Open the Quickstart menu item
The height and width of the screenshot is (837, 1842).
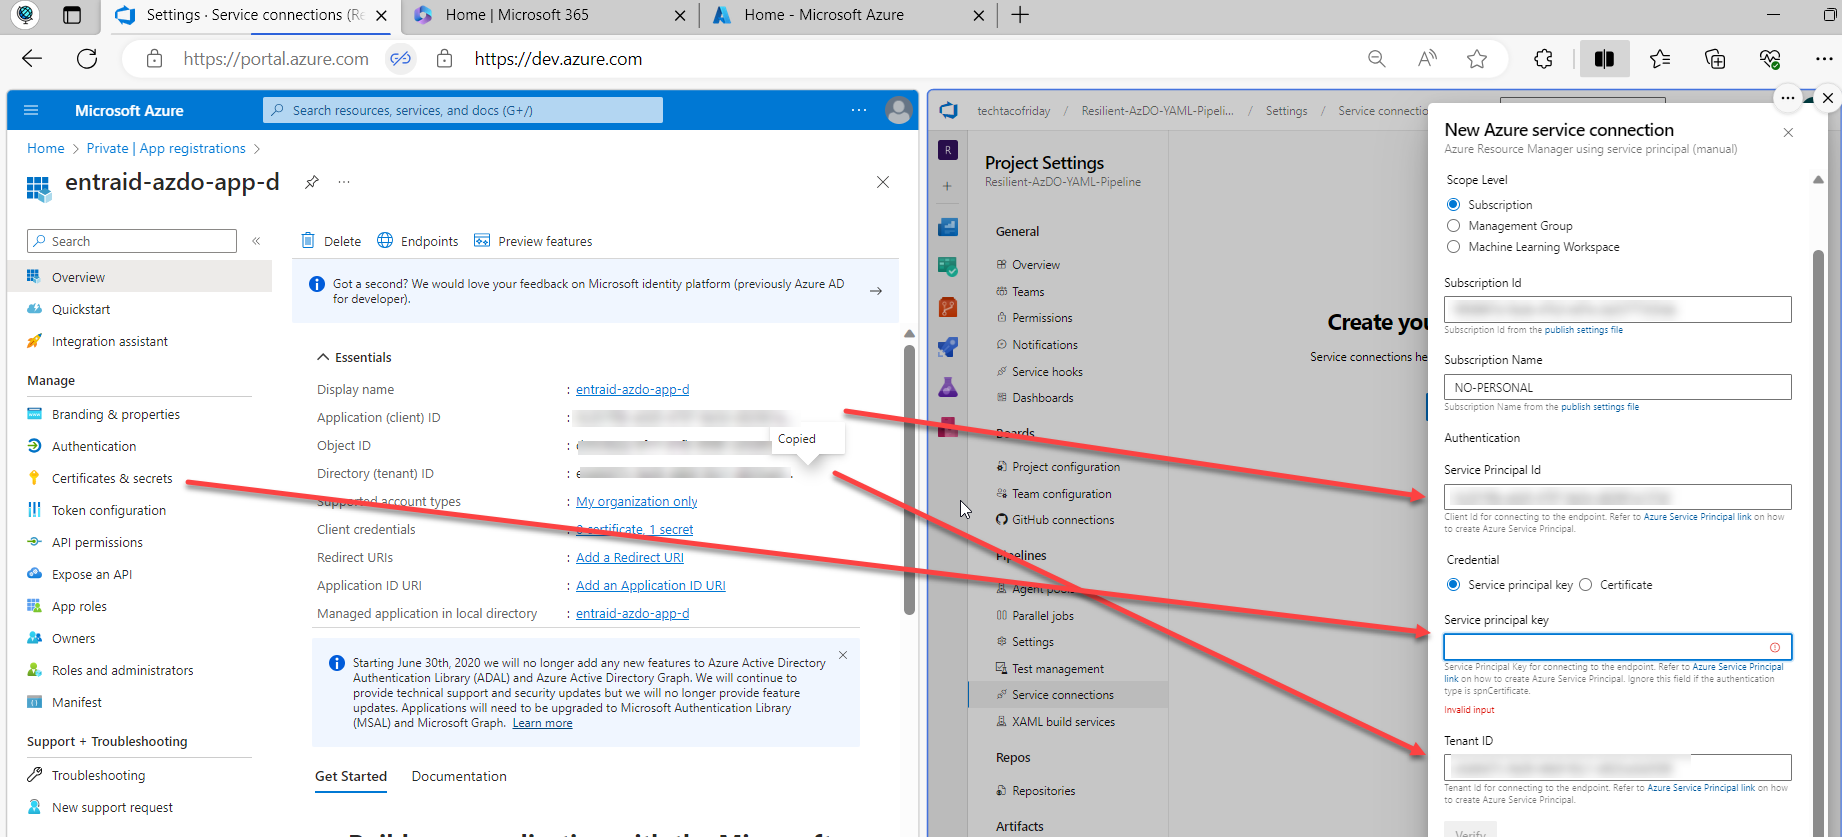click(x=81, y=309)
